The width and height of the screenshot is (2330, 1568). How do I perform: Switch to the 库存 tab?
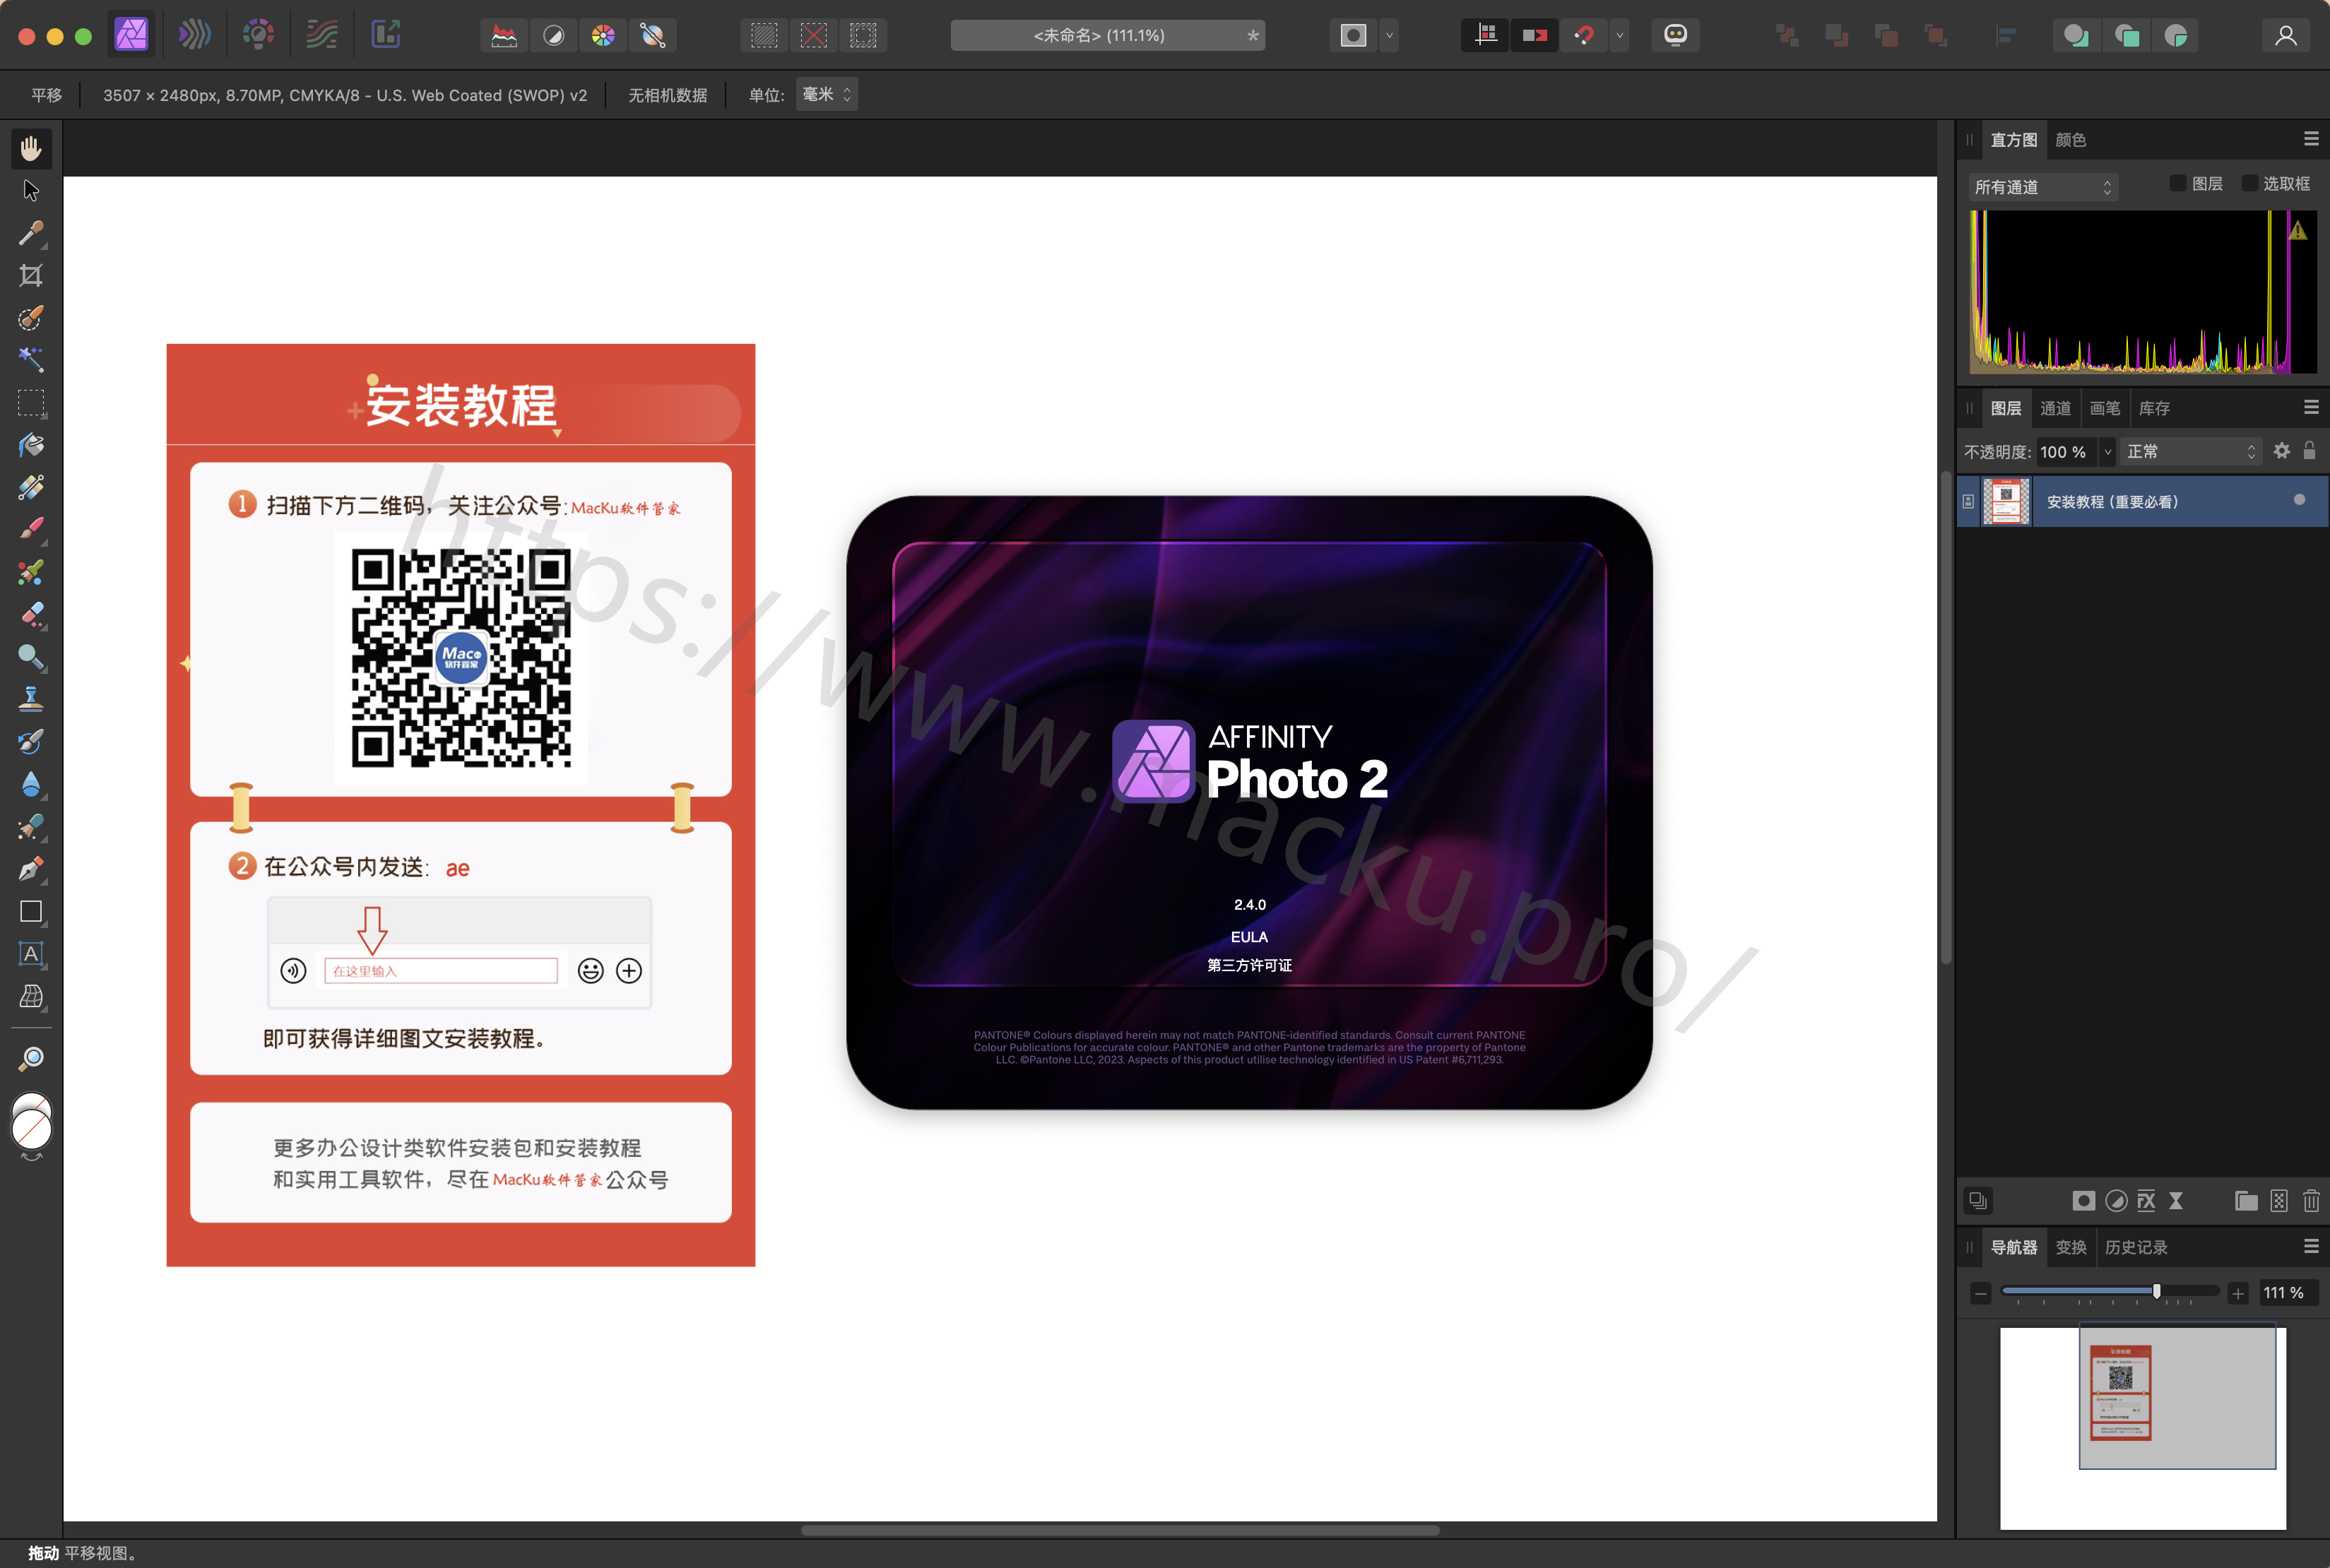[x=2154, y=408]
